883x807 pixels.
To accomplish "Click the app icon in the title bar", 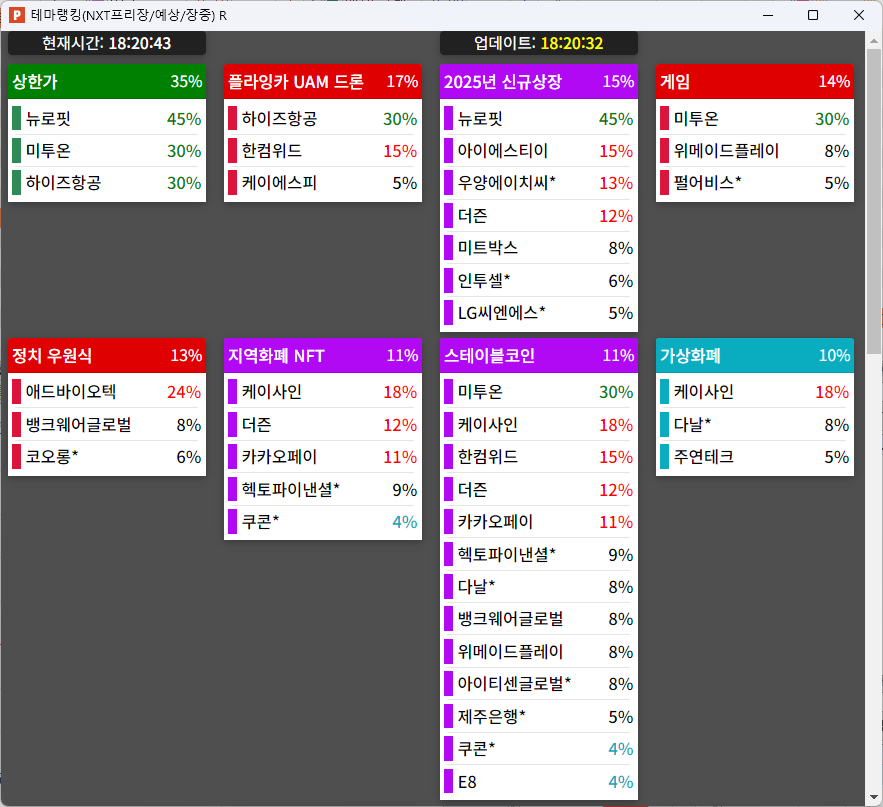I will click(16, 15).
